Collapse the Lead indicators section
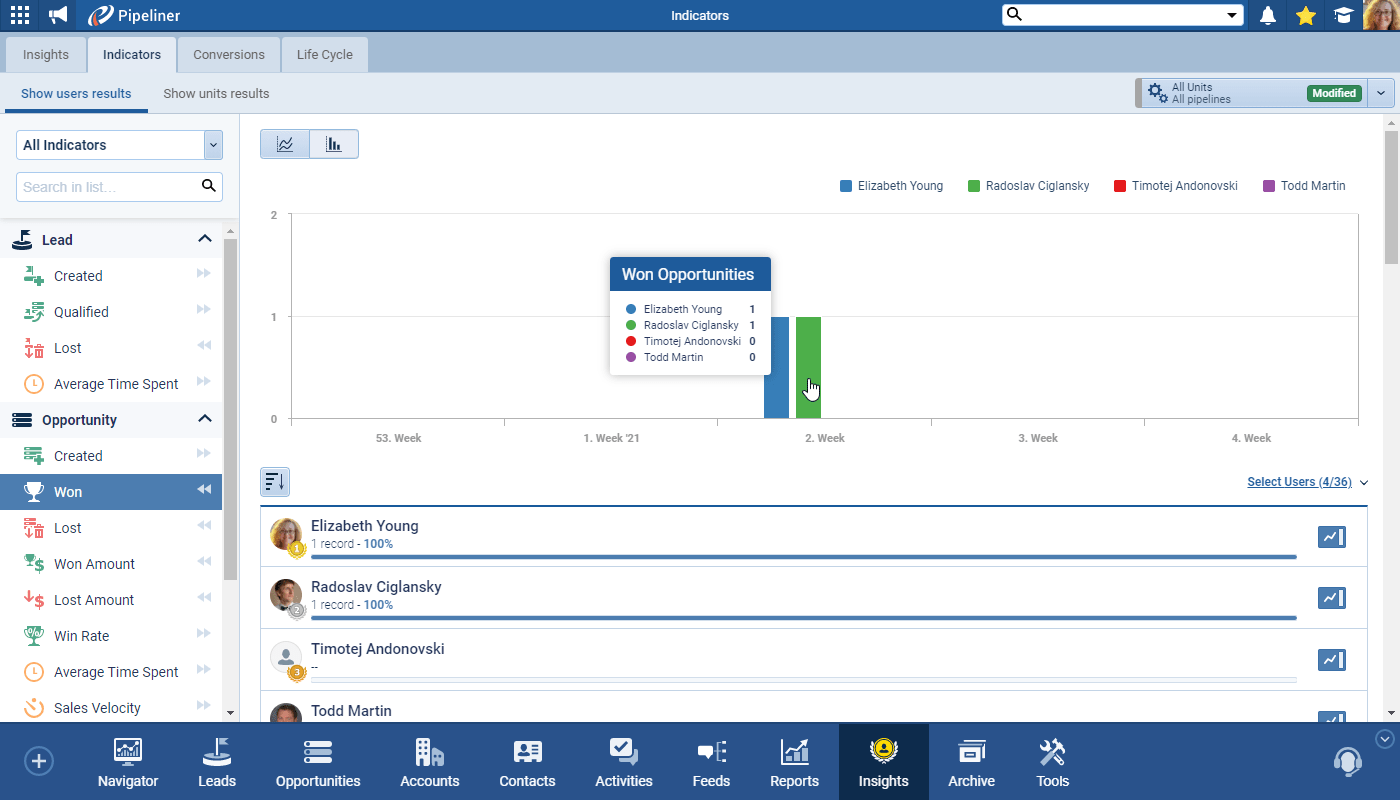The height and width of the screenshot is (800, 1400). [x=205, y=239]
